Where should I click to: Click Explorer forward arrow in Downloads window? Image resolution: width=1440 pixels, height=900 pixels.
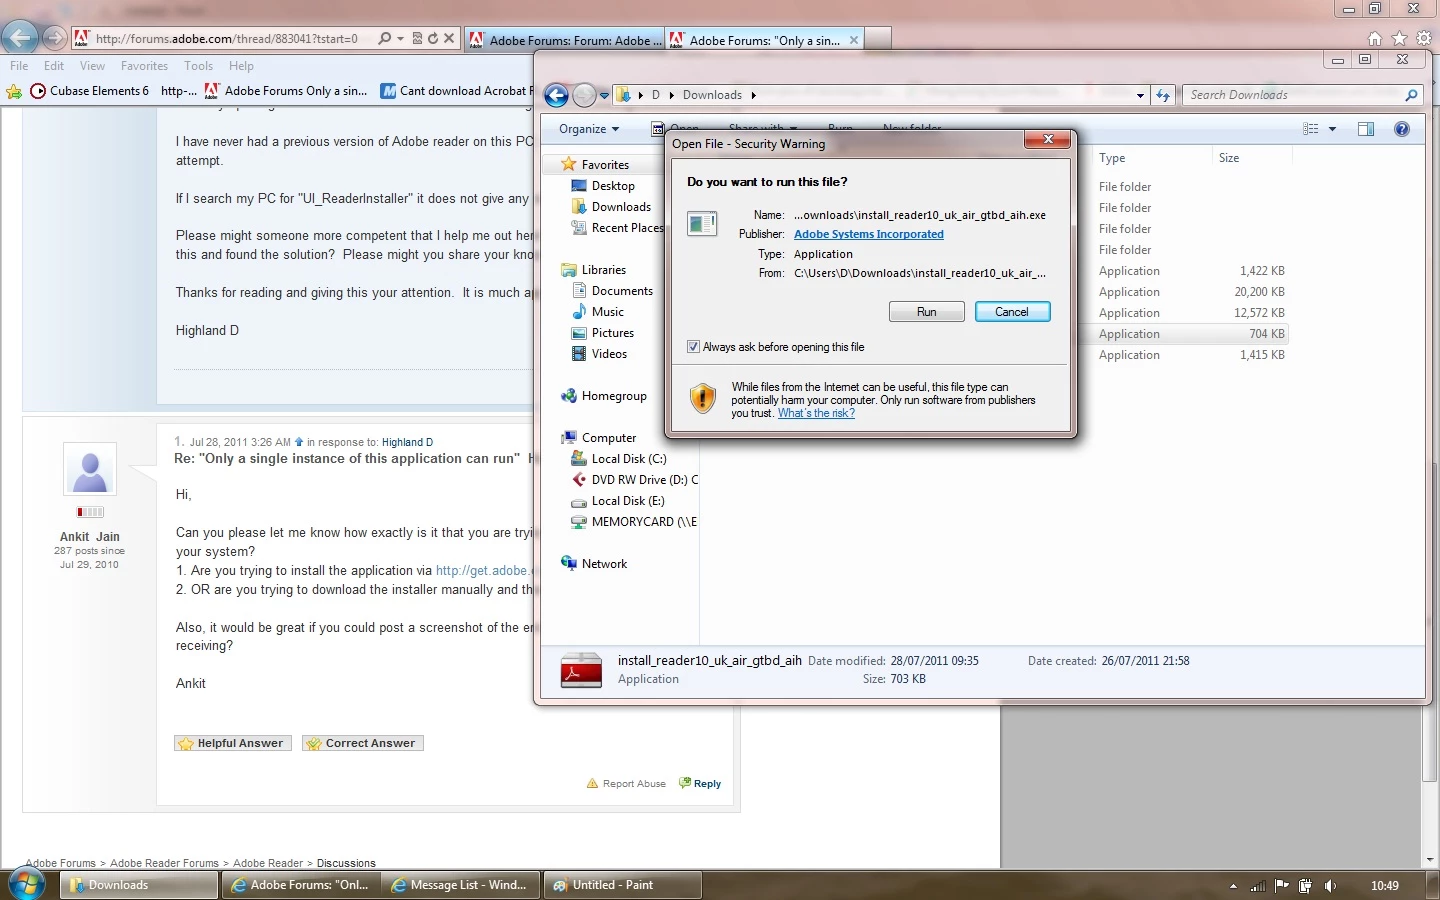(x=585, y=95)
